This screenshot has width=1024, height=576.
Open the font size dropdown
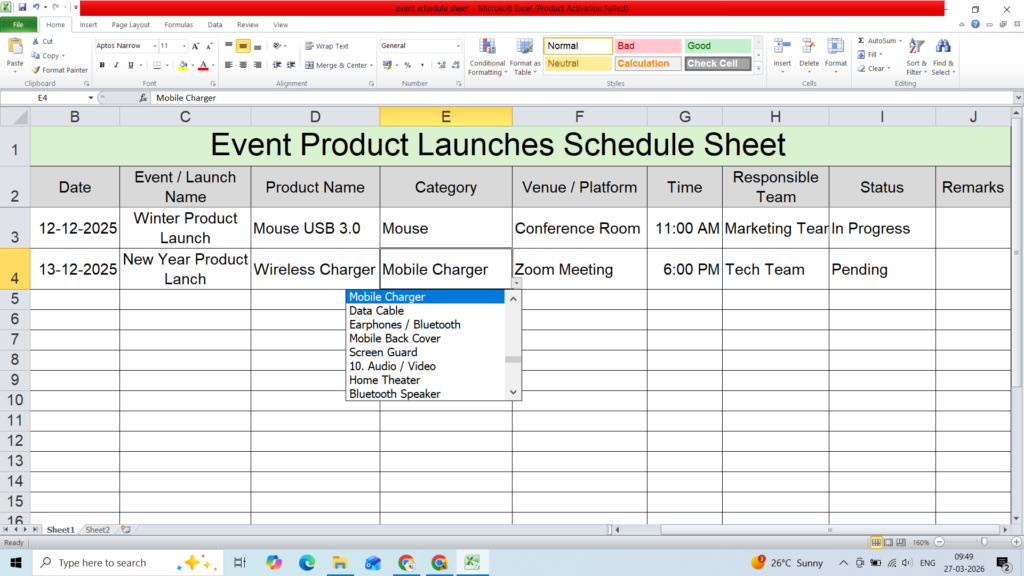click(184, 46)
